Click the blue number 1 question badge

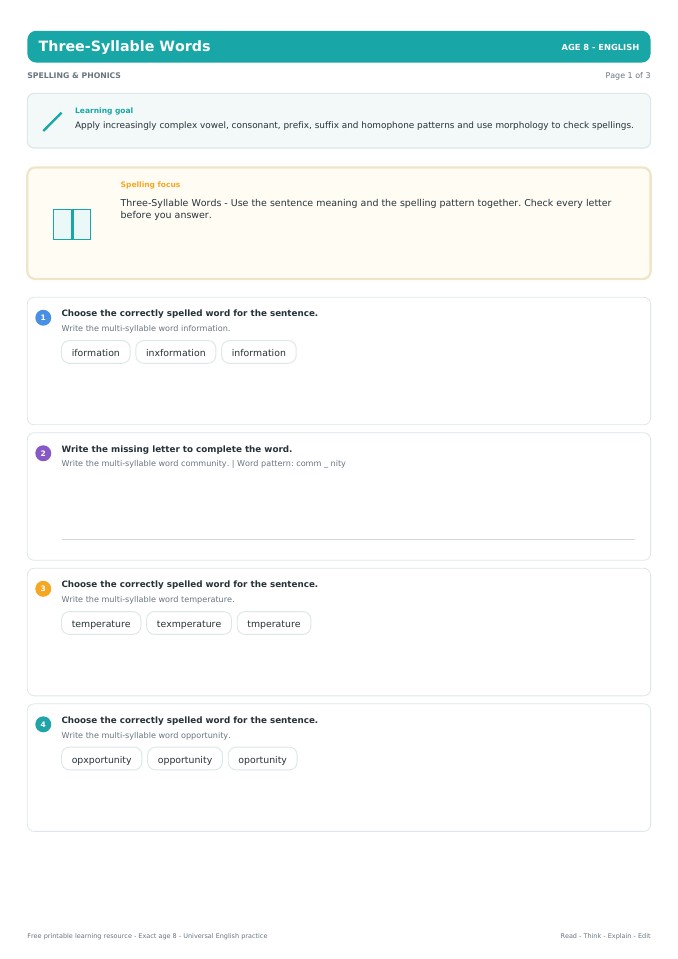click(43, 317)
